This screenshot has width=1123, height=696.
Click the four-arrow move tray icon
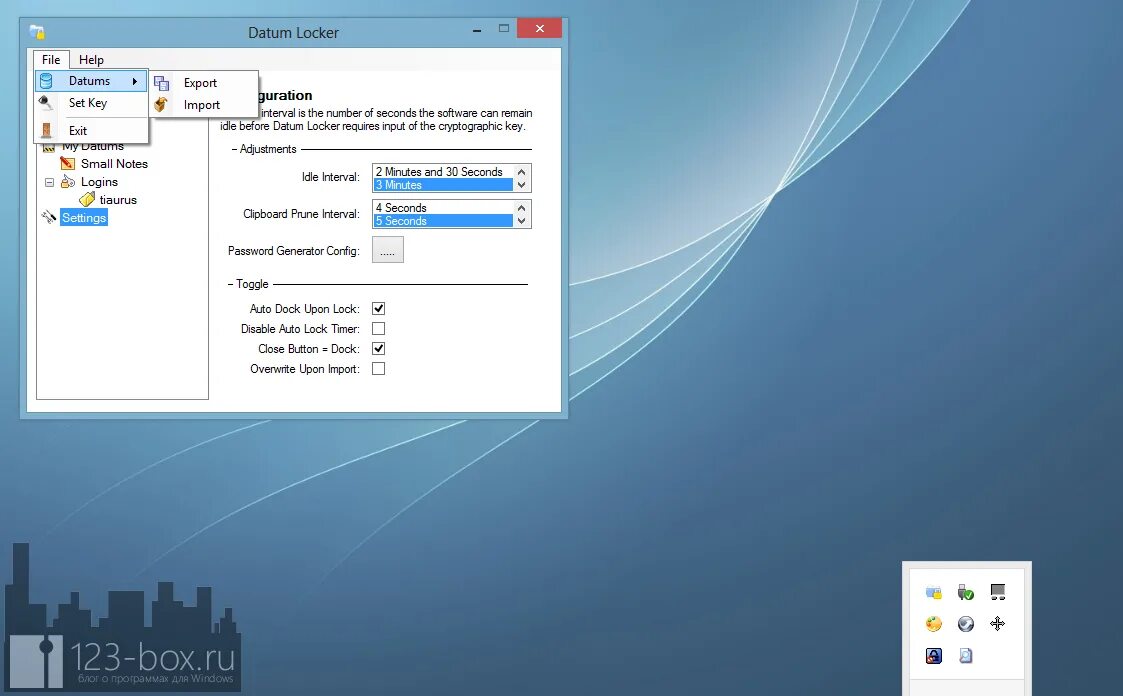pos(998,624)
